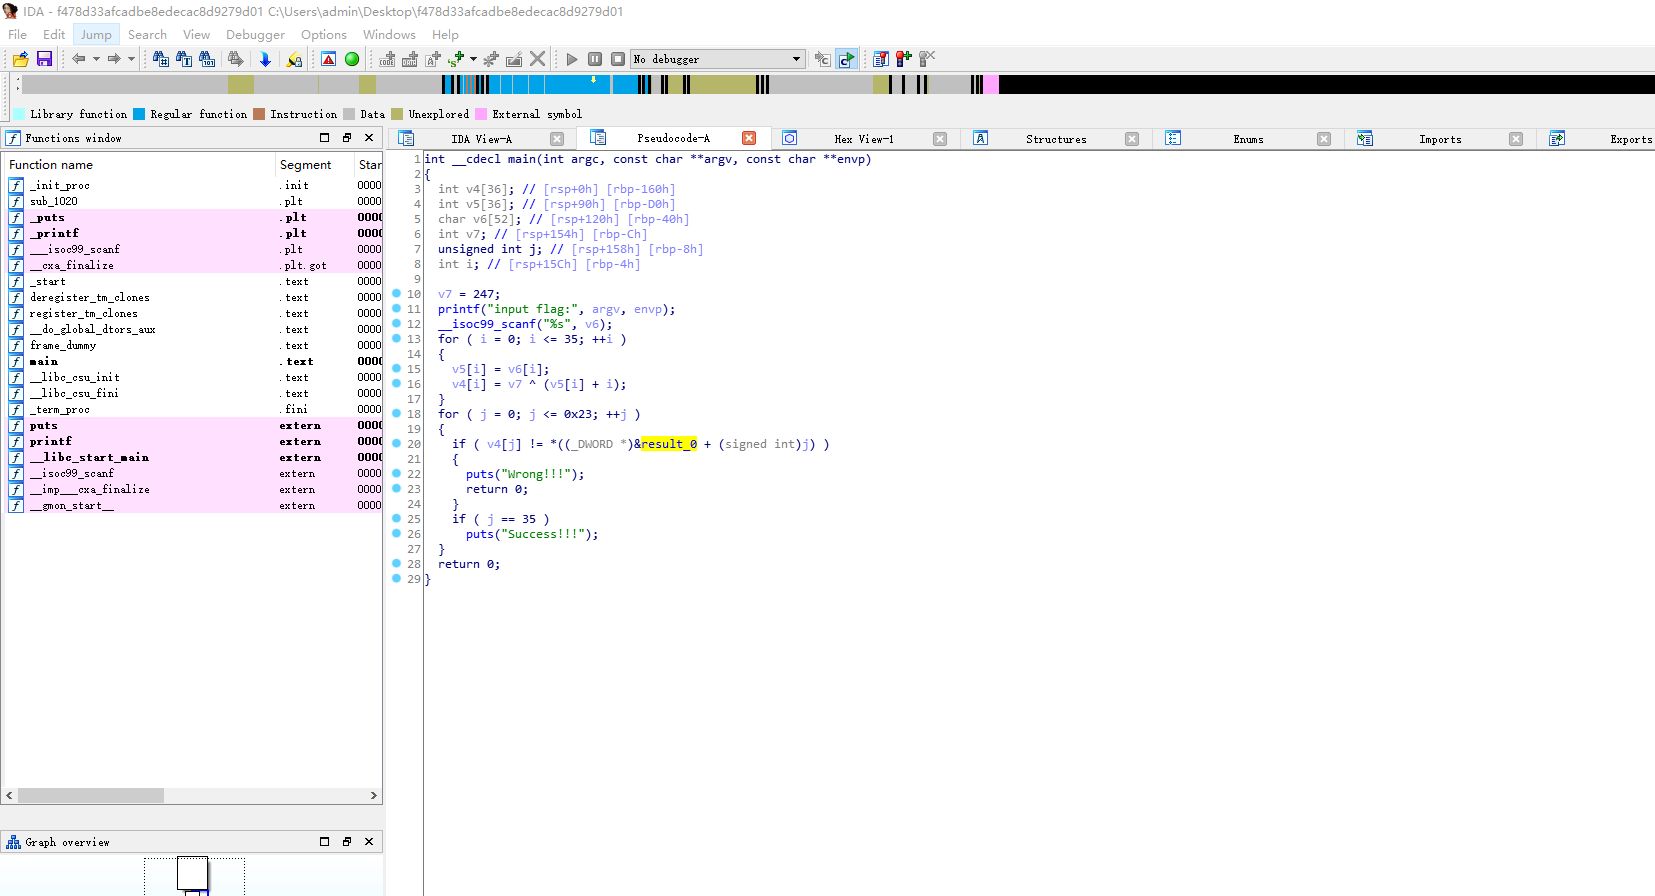Click the blue down arrow jump icon
1655x896 pixels.
click(x=265, y=59)
